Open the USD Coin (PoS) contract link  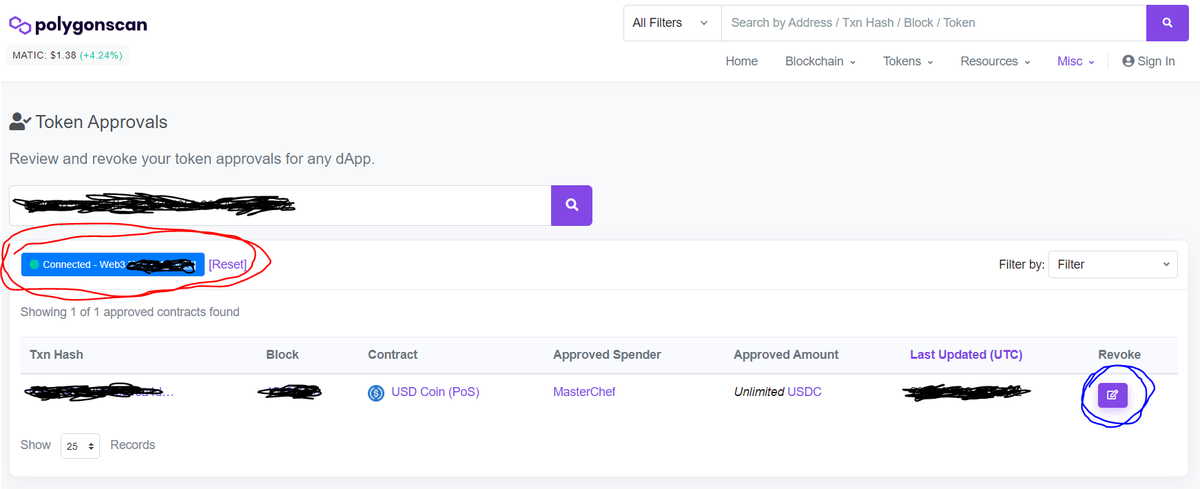[x=435, y=392]
